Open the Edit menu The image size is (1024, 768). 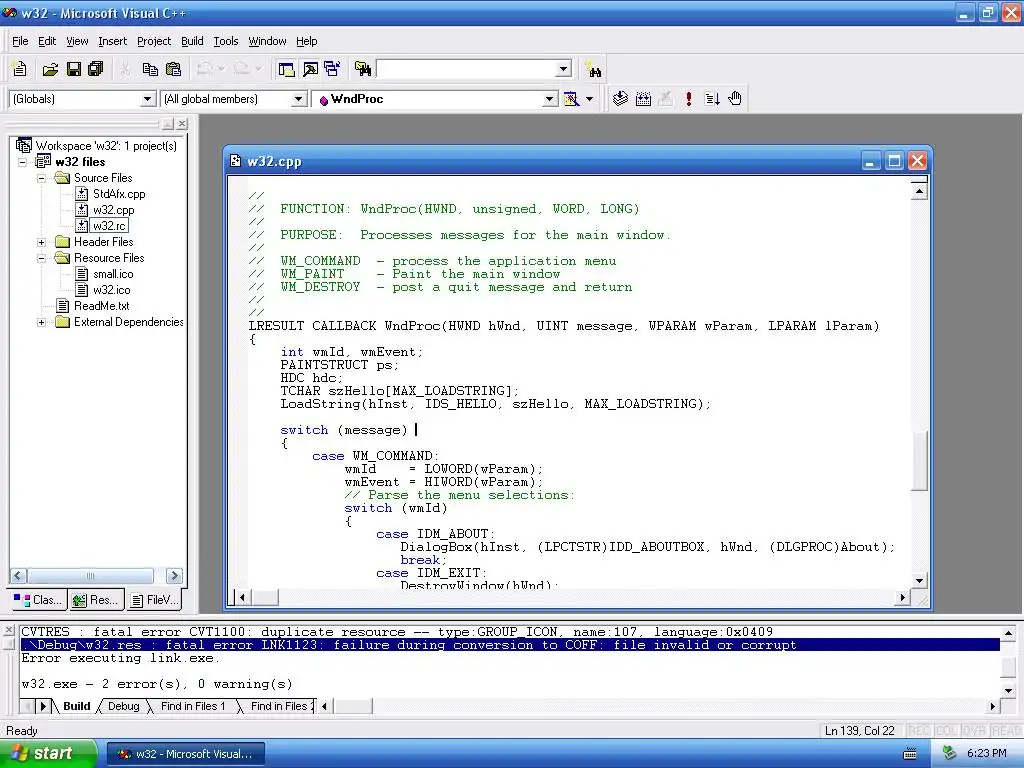47,41
